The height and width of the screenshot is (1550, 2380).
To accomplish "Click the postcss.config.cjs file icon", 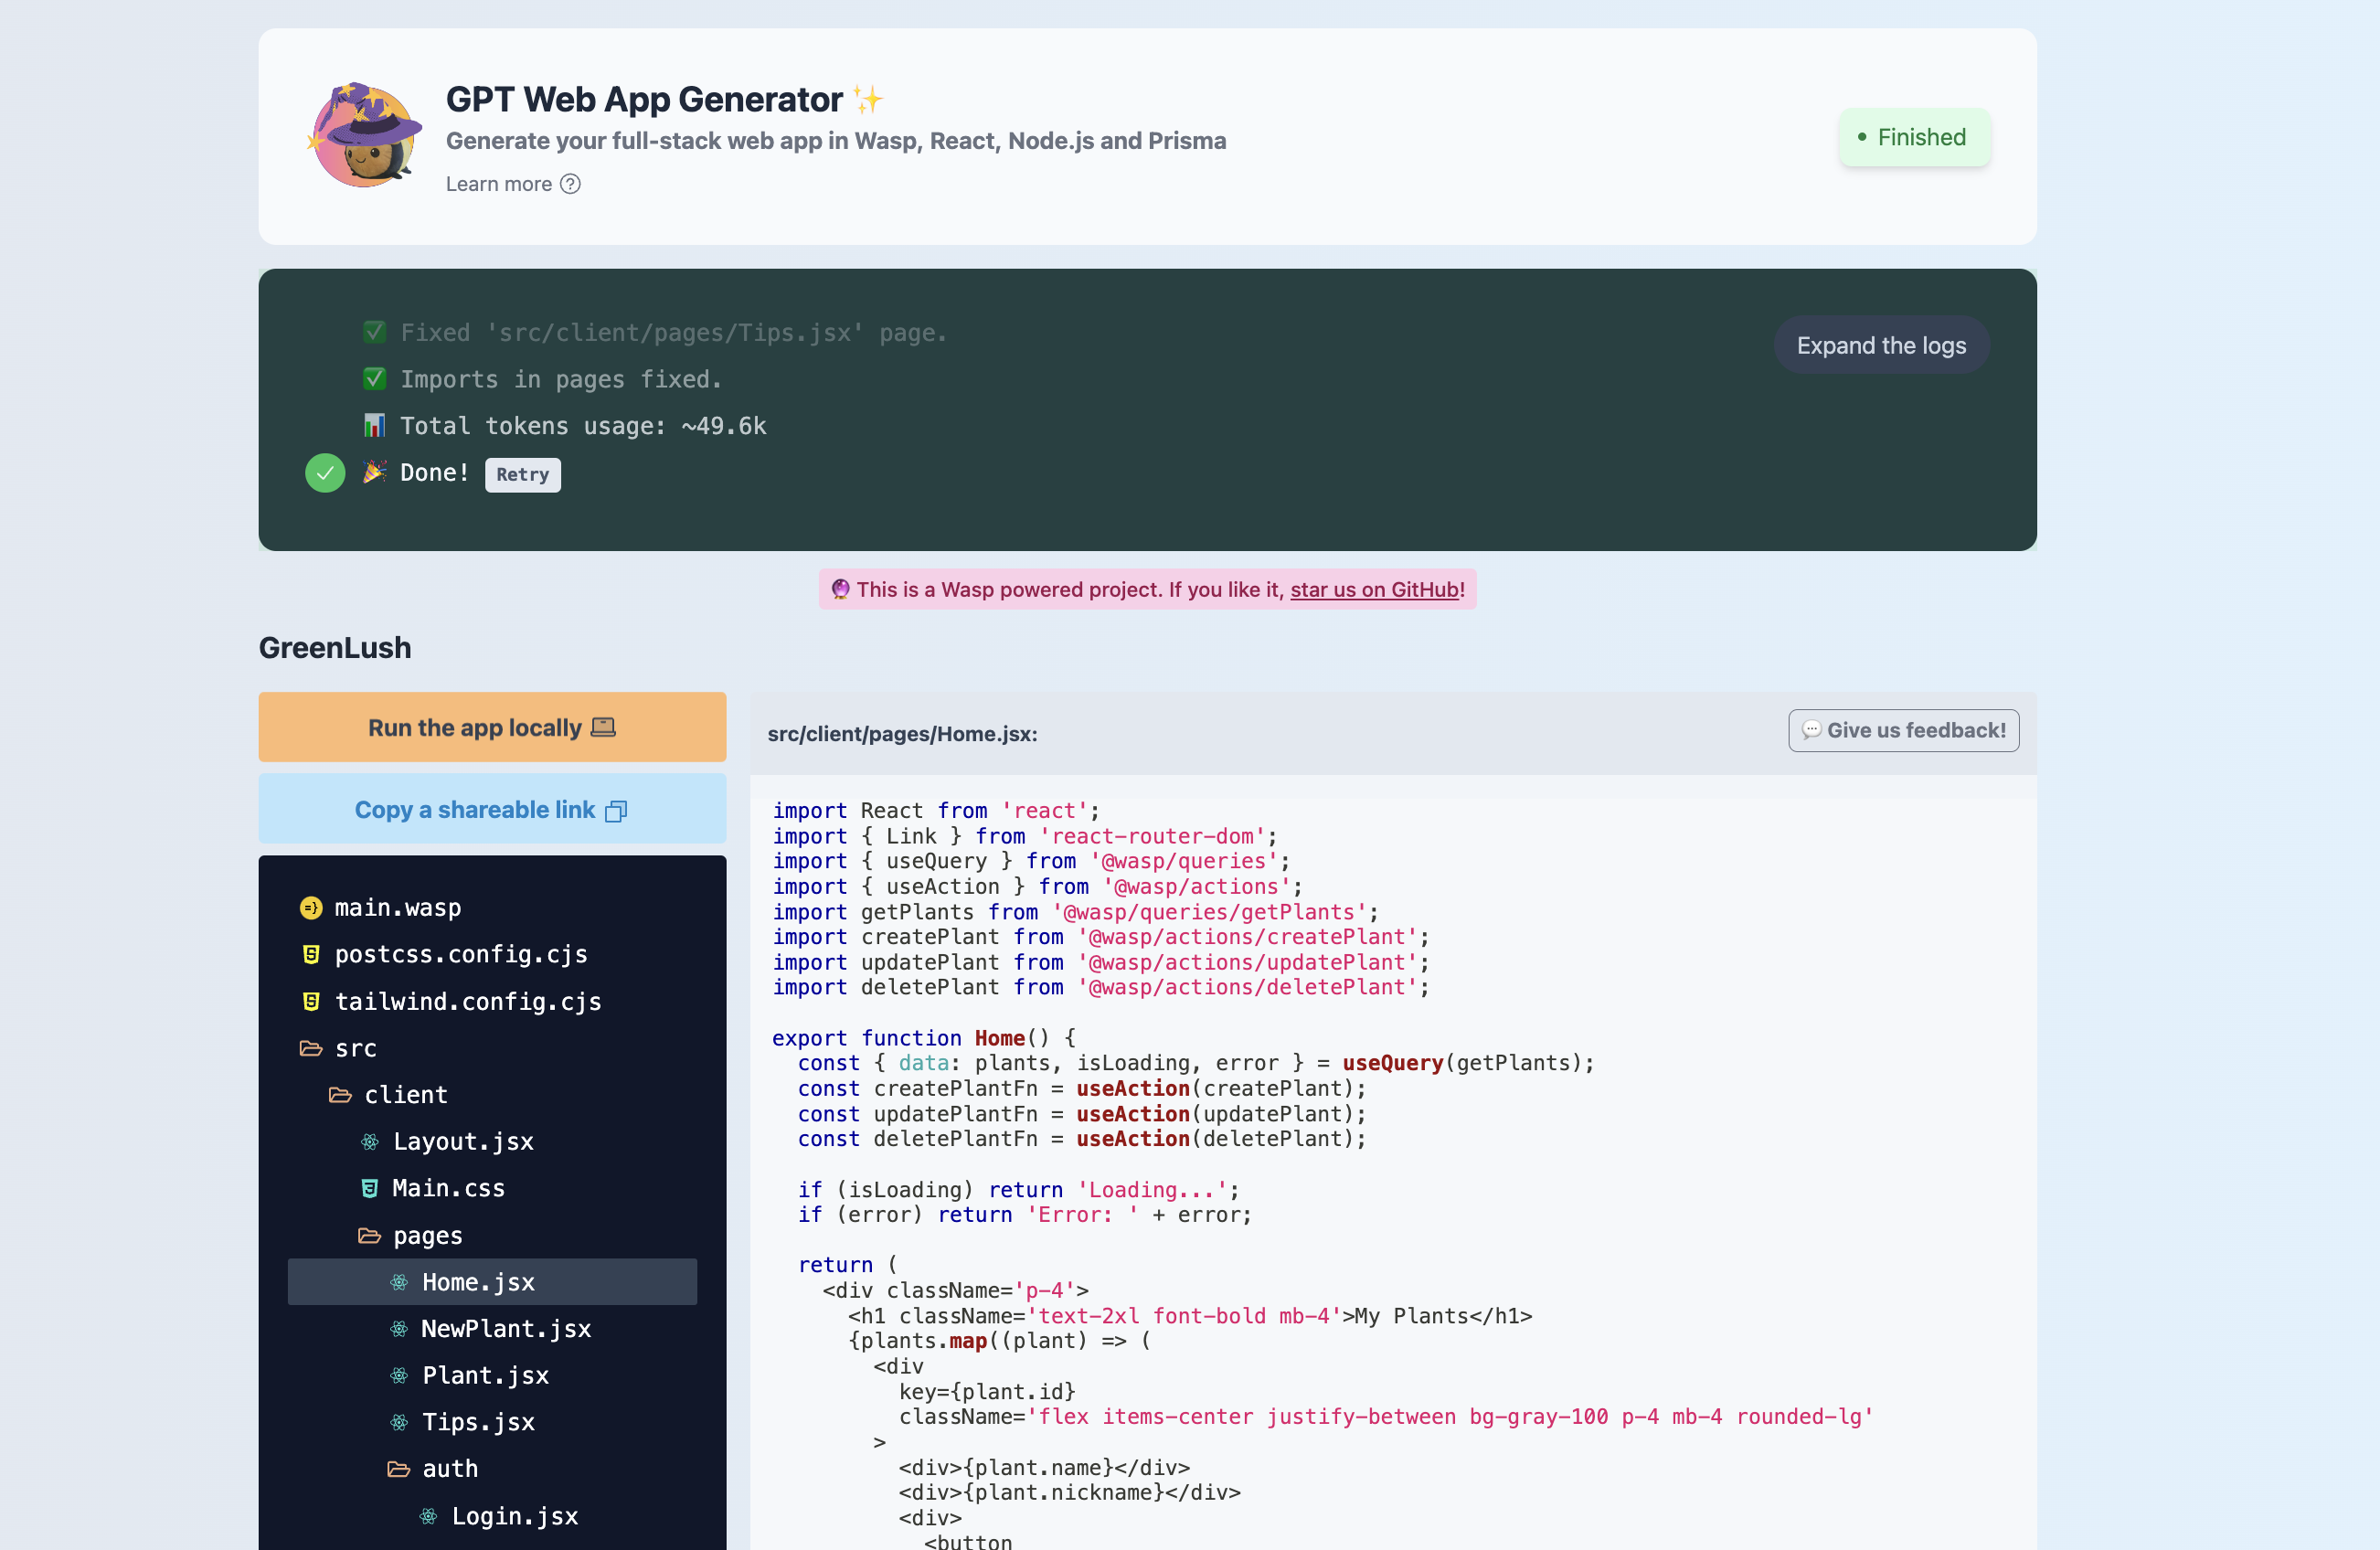I will pos(311,954).
